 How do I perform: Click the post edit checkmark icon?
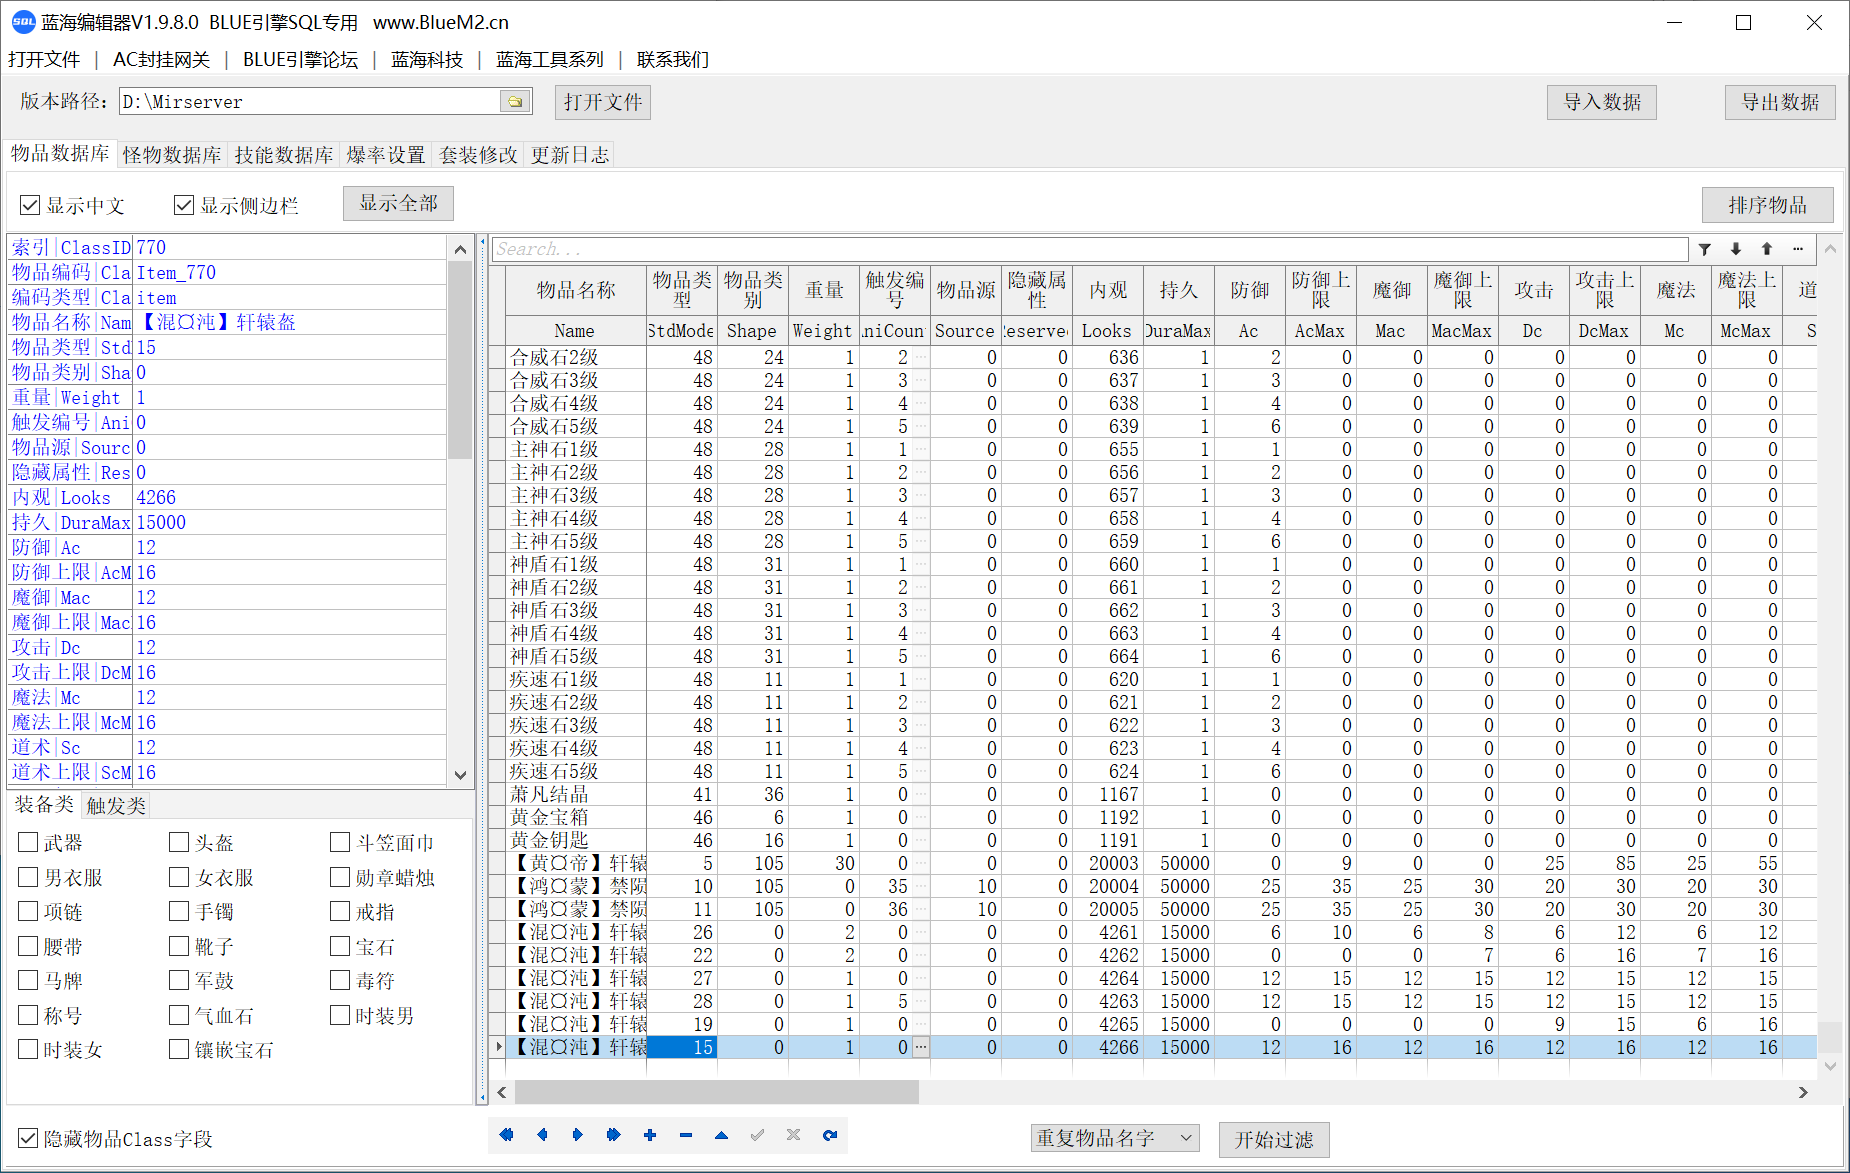[758, 1135]
